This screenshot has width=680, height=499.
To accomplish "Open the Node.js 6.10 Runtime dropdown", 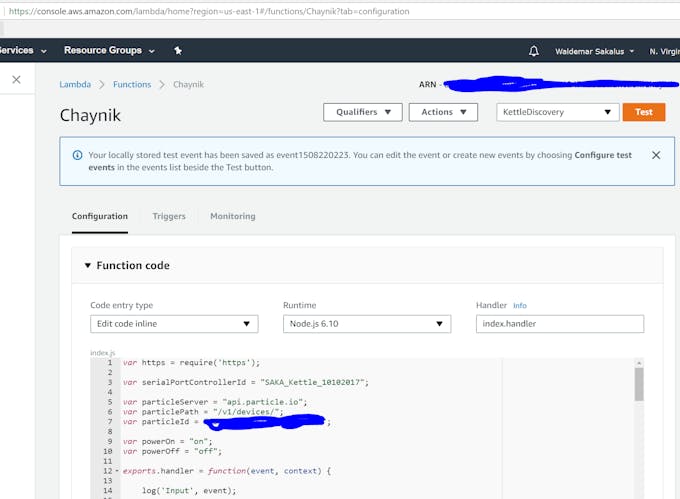I will (x=367, y=324).
